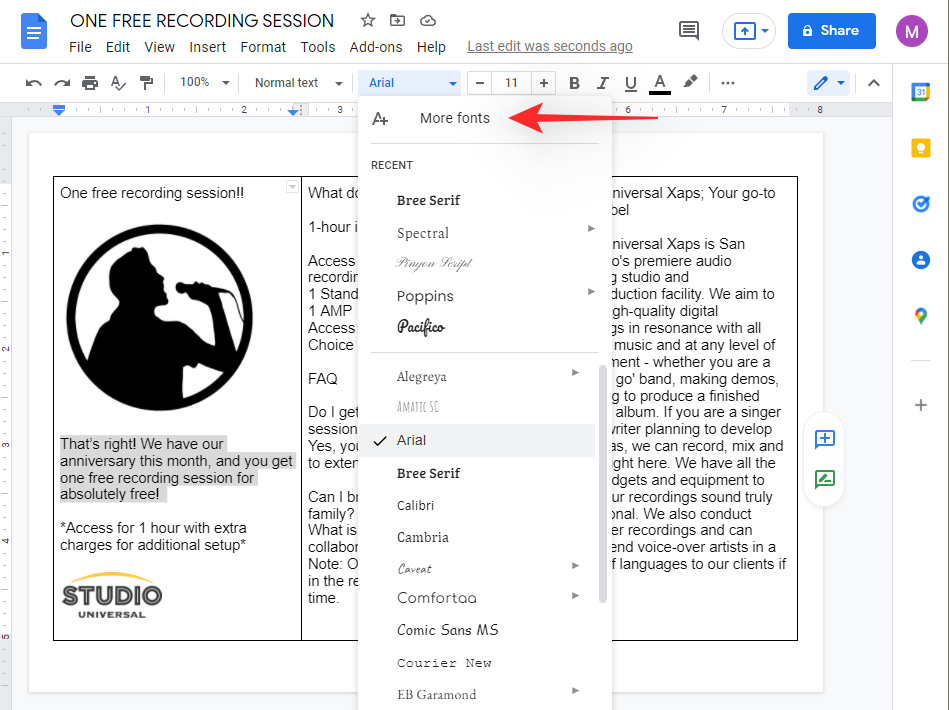Click More fonts option
The height and width of the screenshot is (710, 949).
coord(454,118)
